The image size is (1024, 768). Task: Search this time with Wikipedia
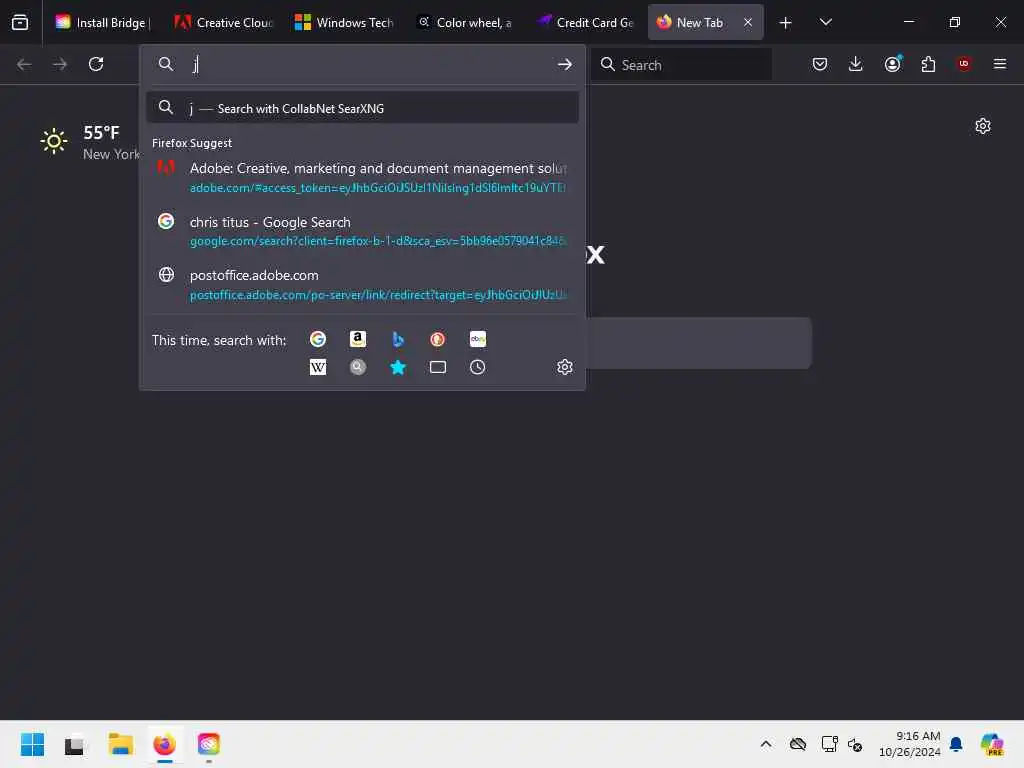(318, 367)
